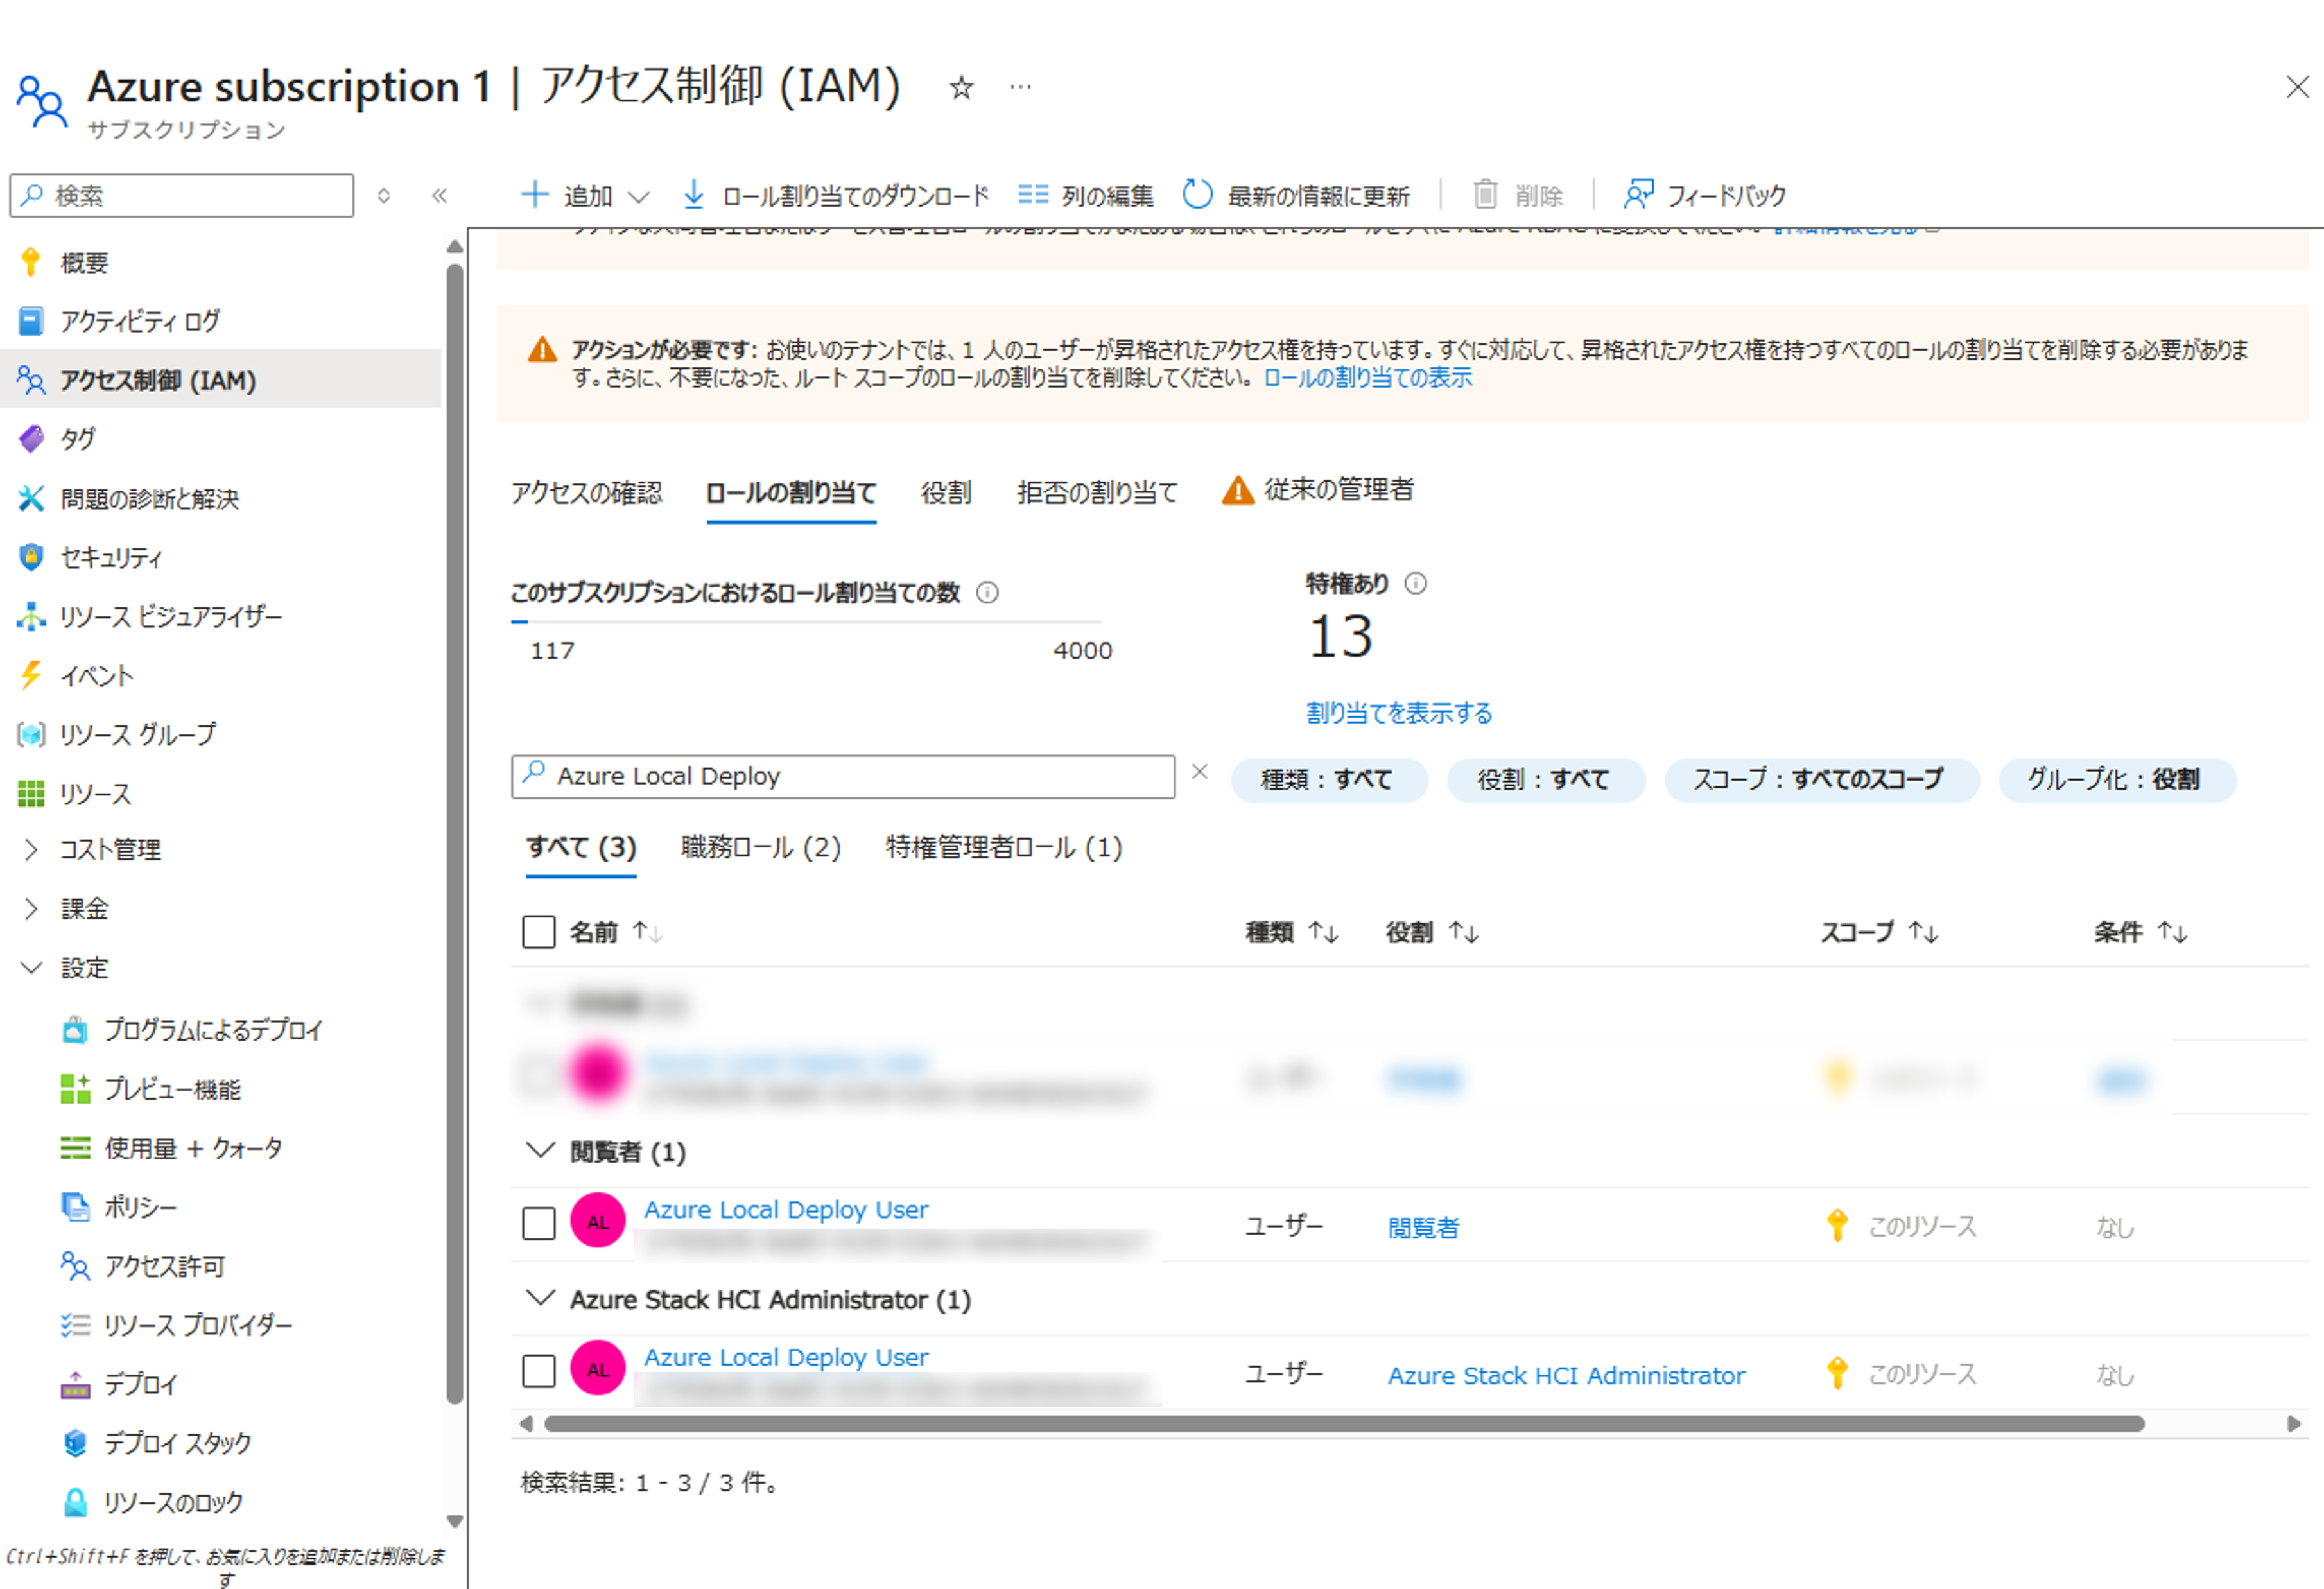The image size is (2324, 1589).
Task: Check the select-all checkbox beside 名前
Action: pyautogui.click(x=539, y=932)
